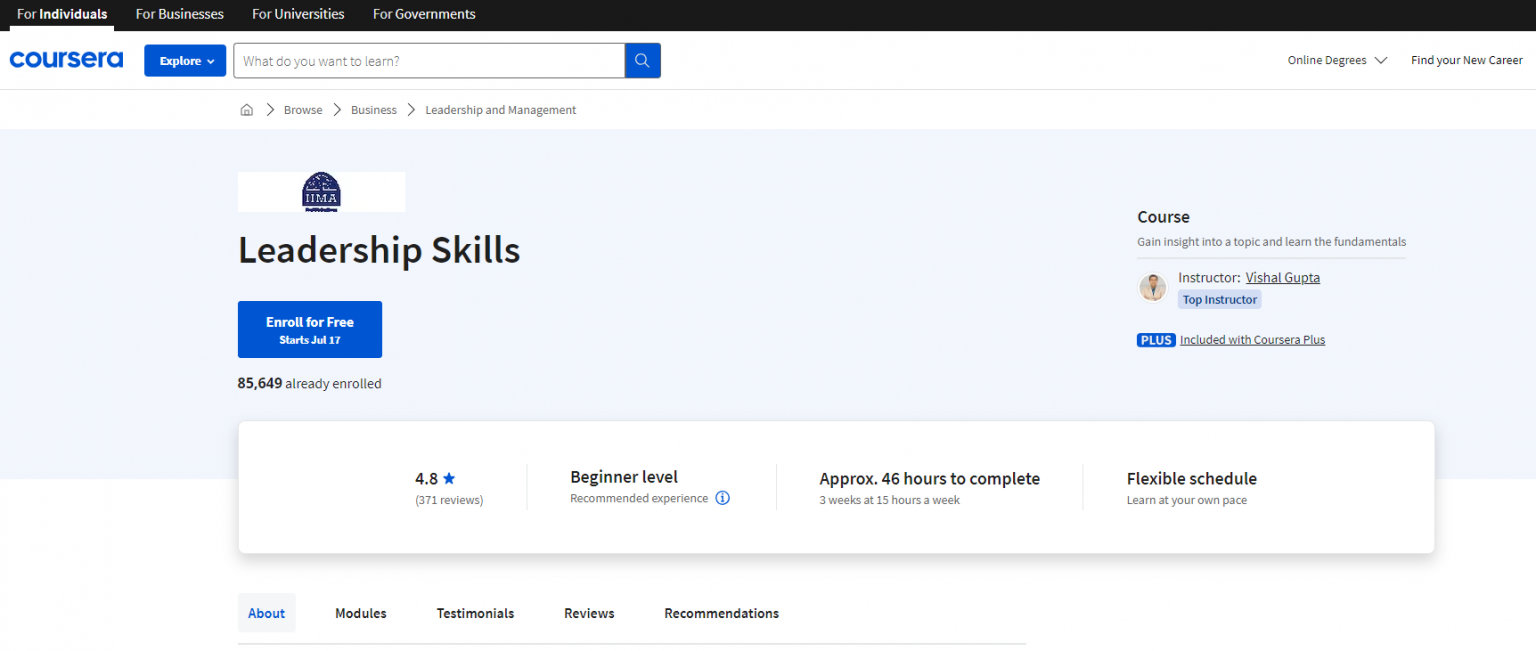The image size is (1536, 651).
Task: Click instructor Vishal Gupta's avatar photo
Action: pyautogui.click(x=1153, y=288)
